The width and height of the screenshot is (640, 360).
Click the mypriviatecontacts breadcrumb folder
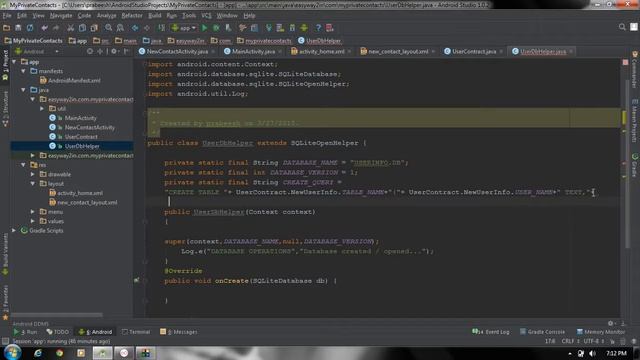[x=264, y=40]
